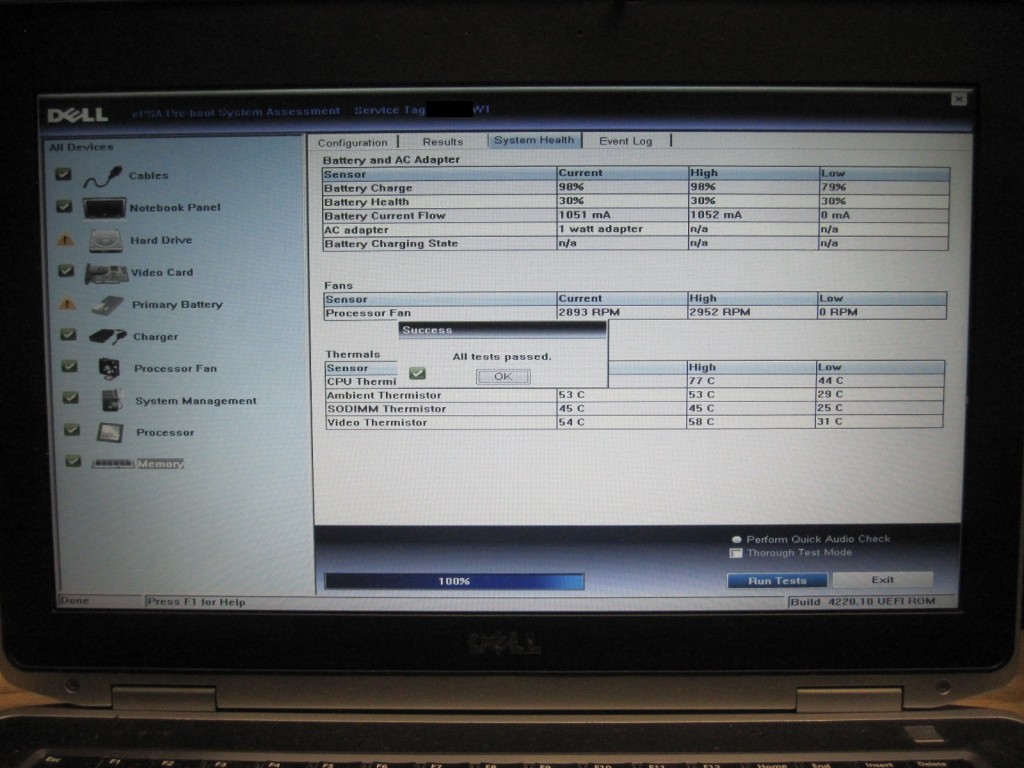1024x768 pixels.
Task: Select the Cables label
Action: coord(149,176)
